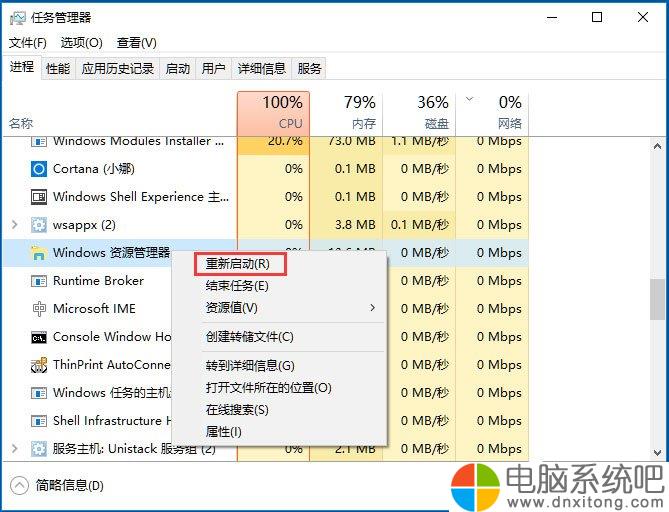The width and height of the screenshot is (669, 512).
Task: Switch to the 服务 tab
Action: [309, 68]
